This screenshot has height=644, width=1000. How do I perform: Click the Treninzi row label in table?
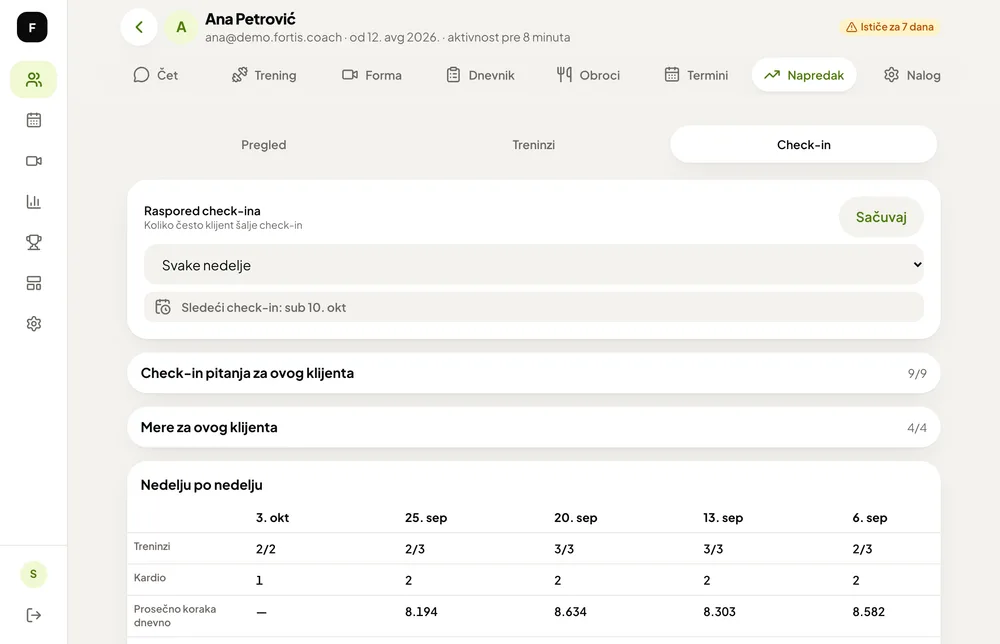point(152,546)
